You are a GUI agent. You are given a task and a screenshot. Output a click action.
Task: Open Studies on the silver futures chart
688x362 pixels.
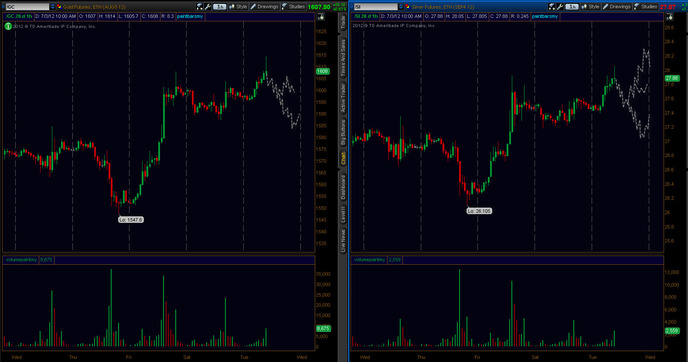tap(645, 7)
